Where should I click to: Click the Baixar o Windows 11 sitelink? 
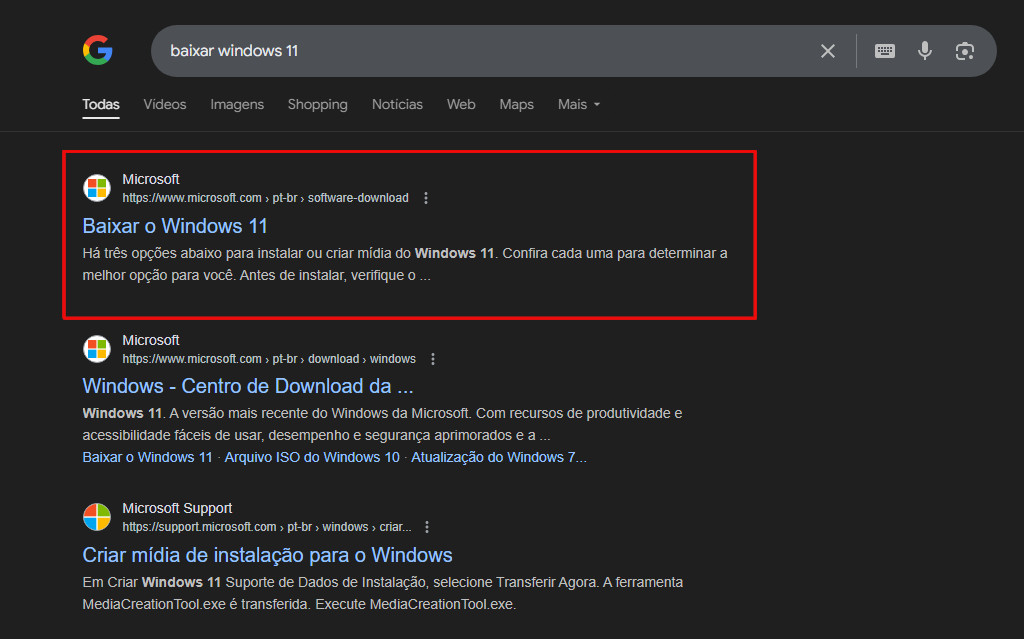pos(148,457)
